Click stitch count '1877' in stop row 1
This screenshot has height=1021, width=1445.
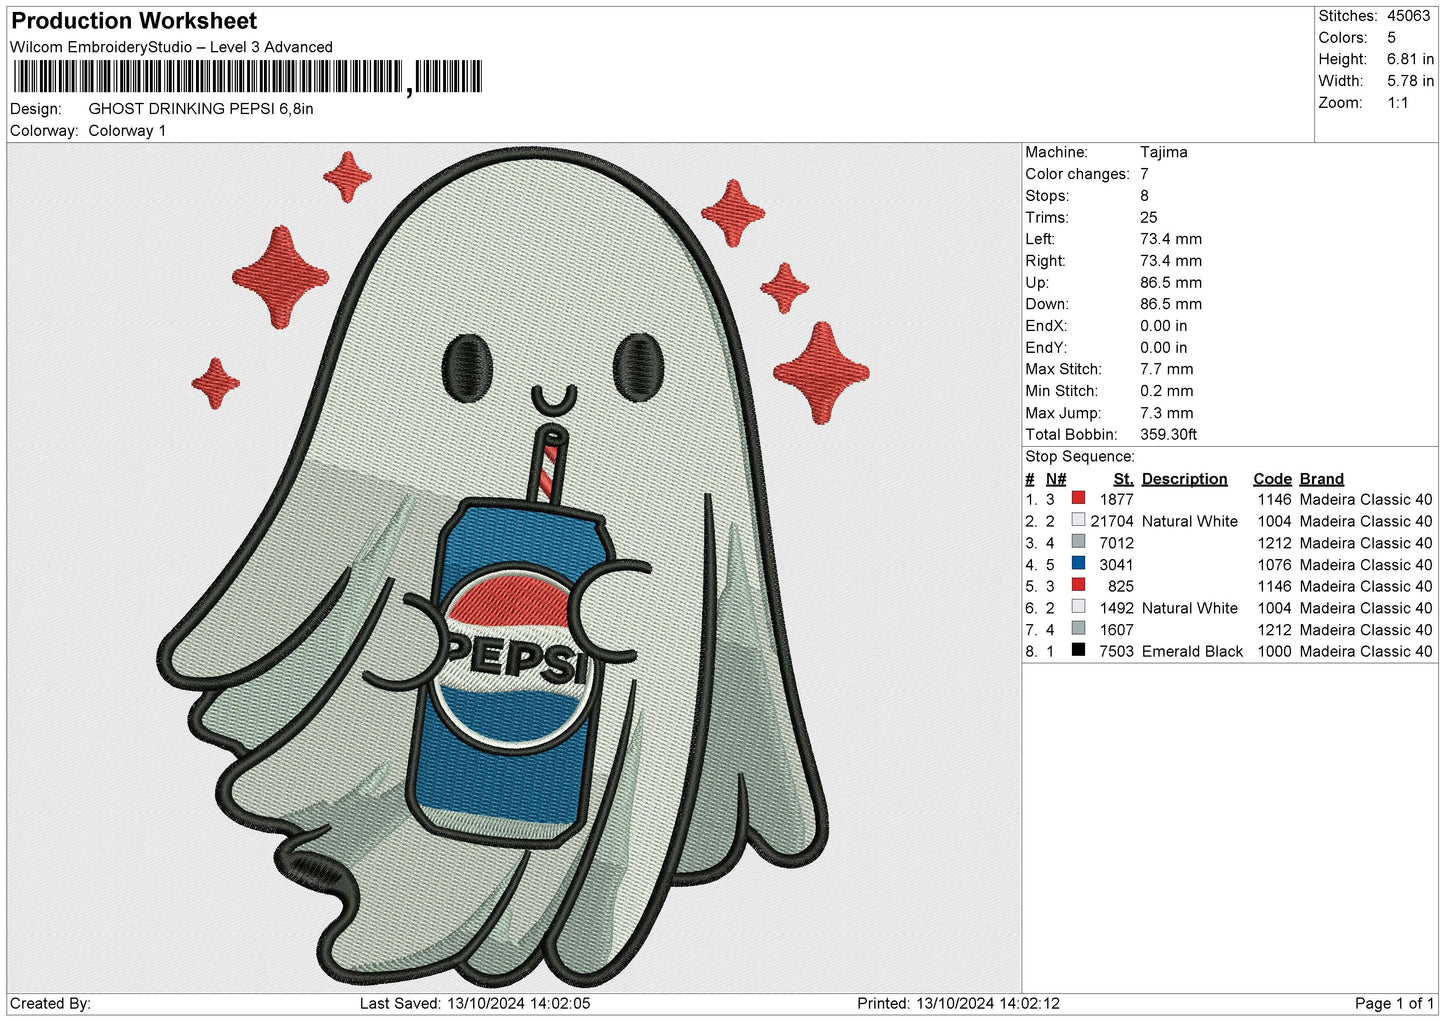pos(1117,500)
